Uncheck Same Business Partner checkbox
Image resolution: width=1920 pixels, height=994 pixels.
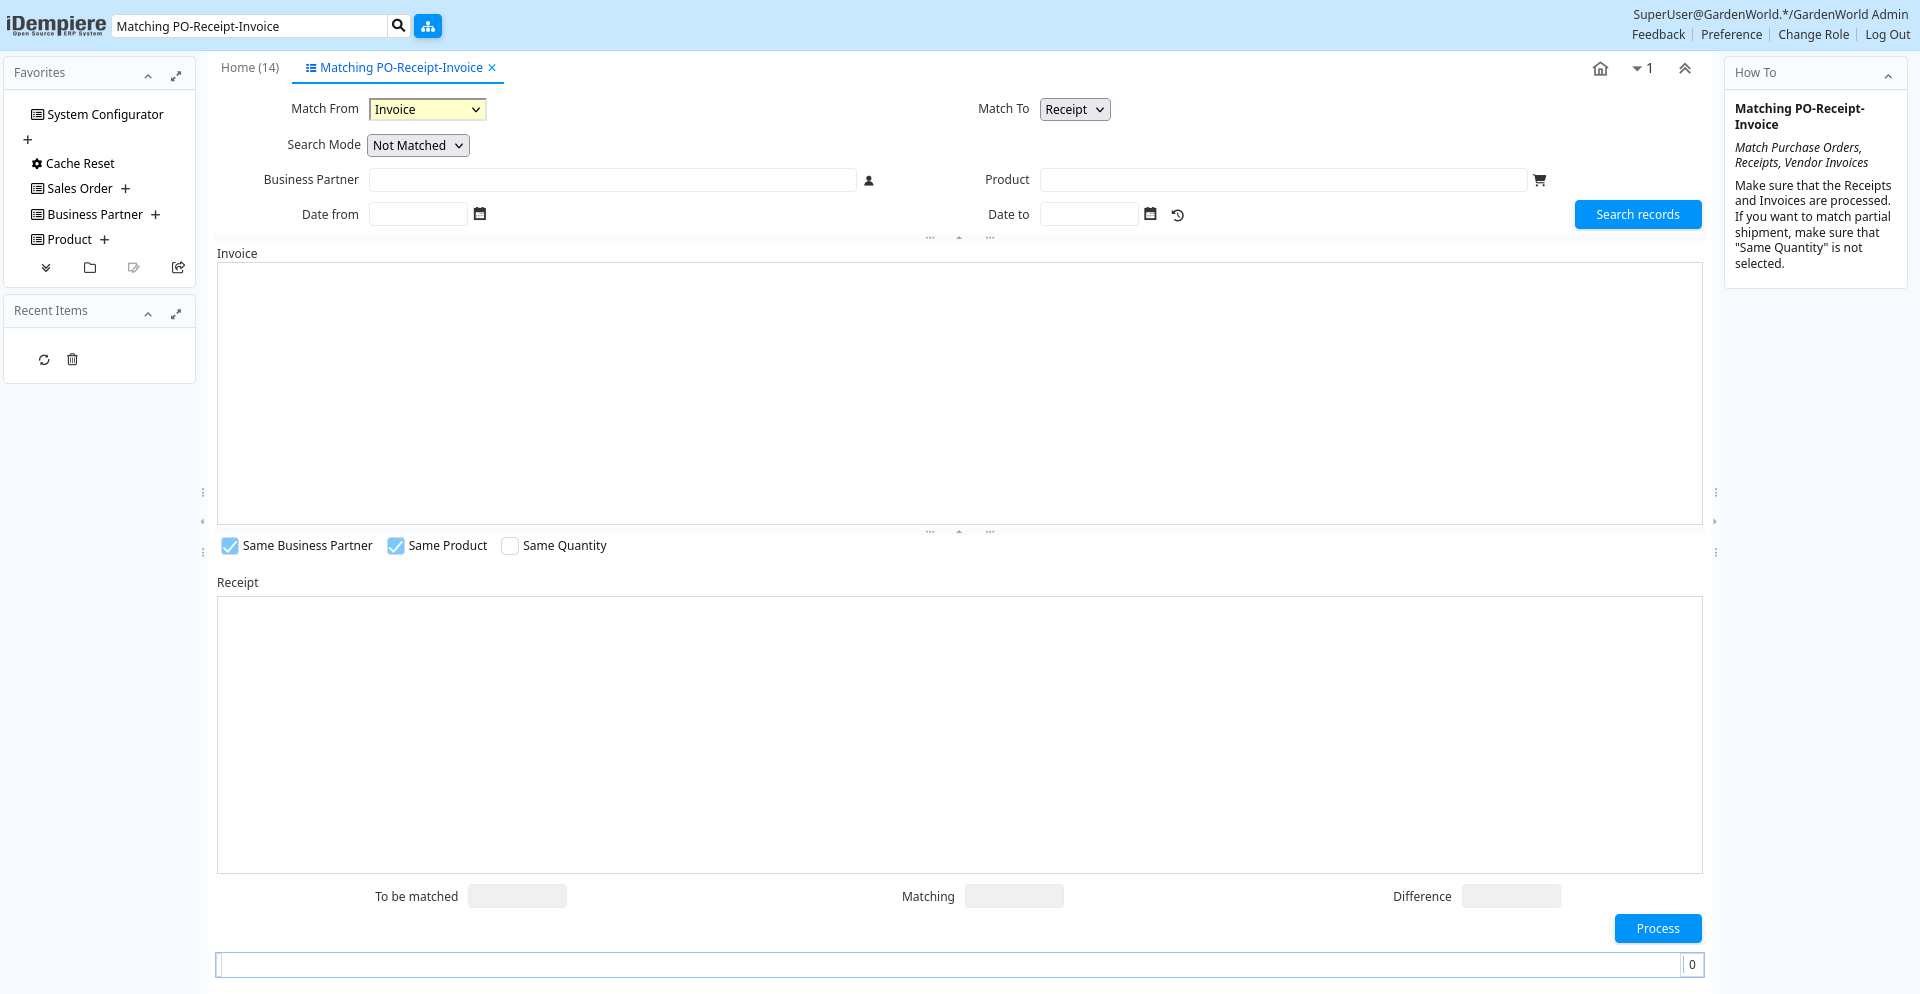[x=230, y=546]
